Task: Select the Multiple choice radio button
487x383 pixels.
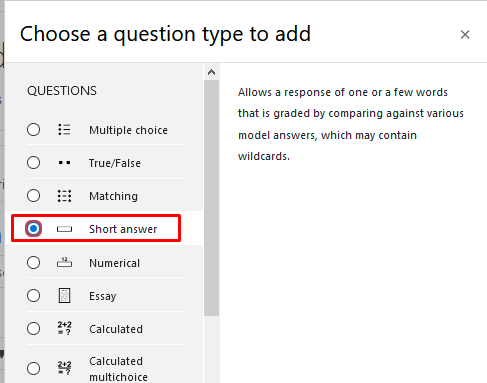Action: (33, 130)
